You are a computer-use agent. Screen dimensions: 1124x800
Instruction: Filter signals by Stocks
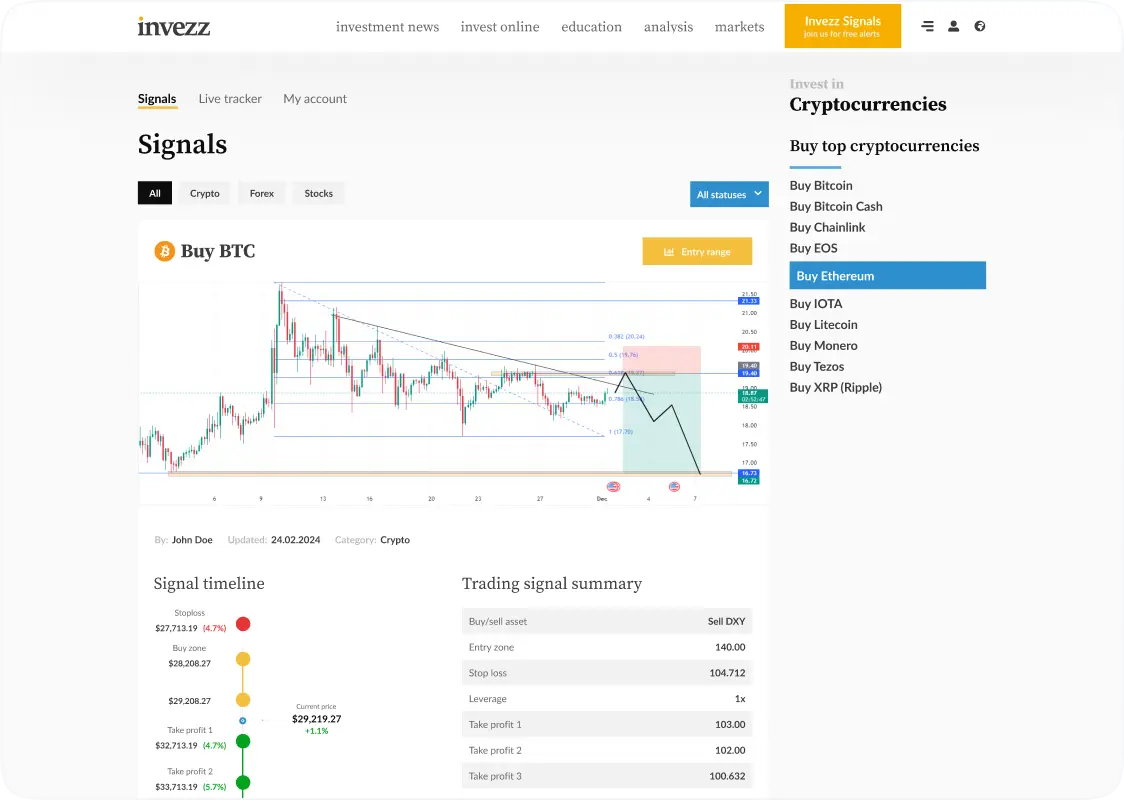click(x=318, y=194)
